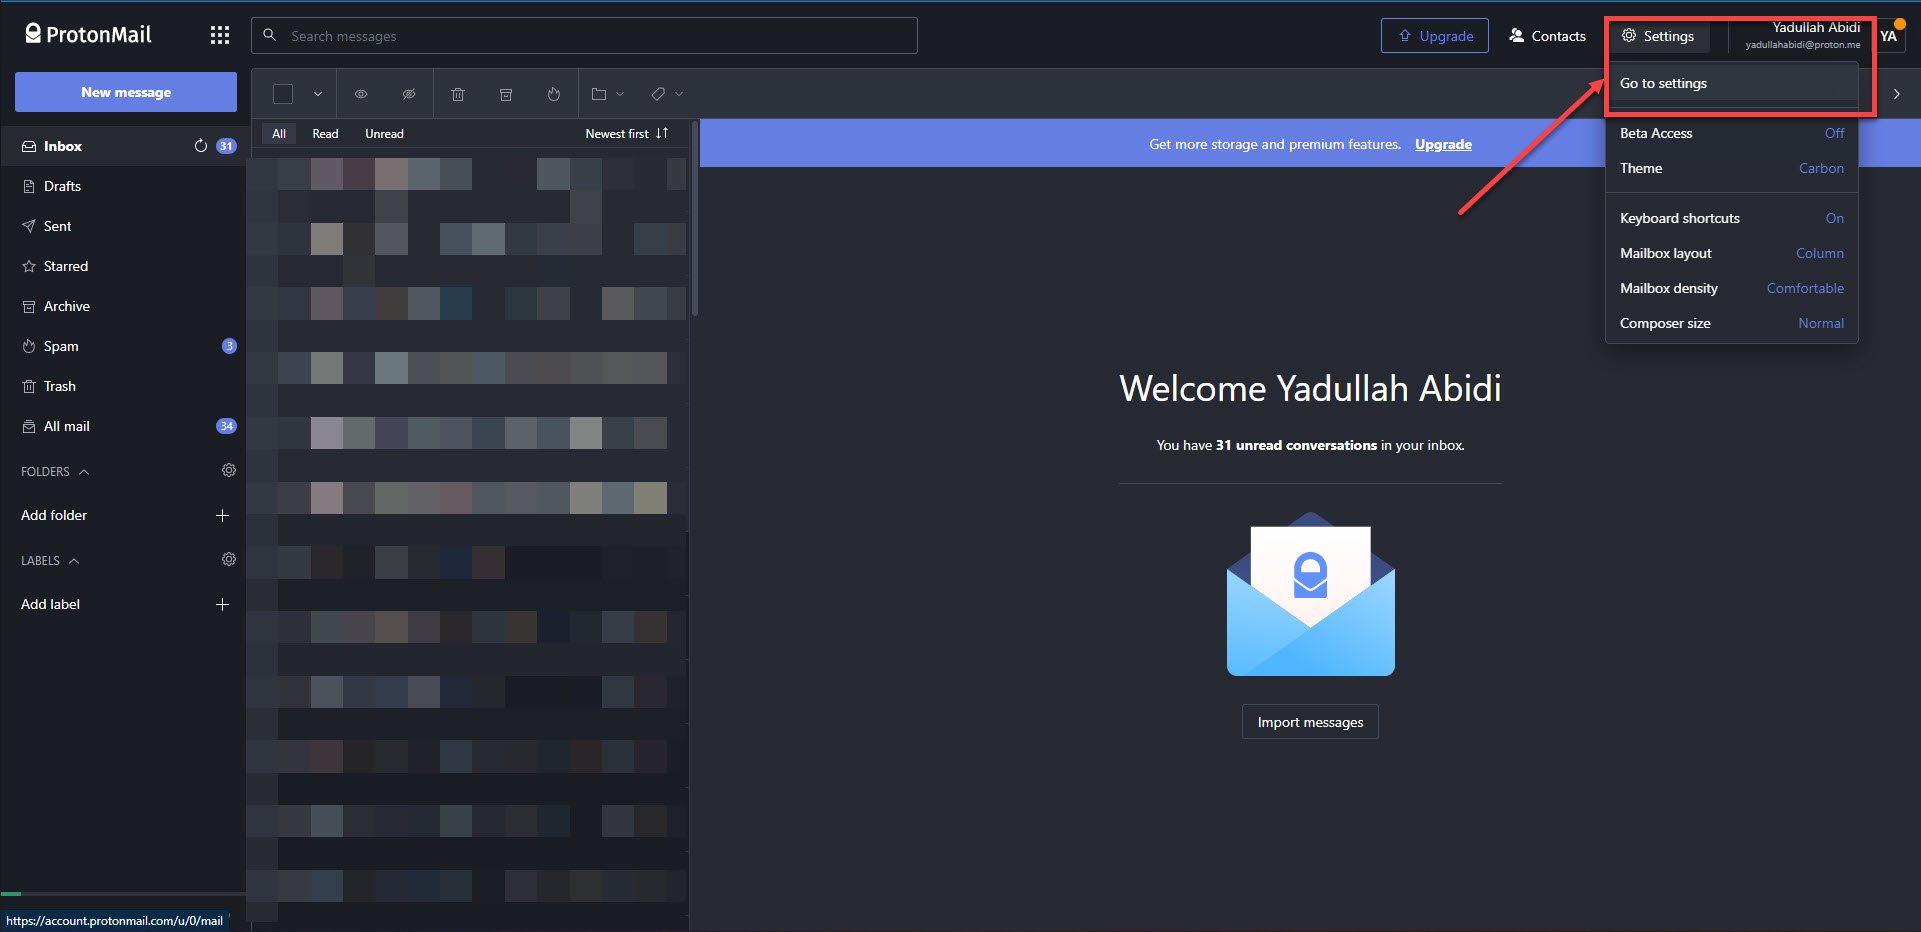Switch to the Read filter tab
This screenshot has width=1921, height=932.
325,133
